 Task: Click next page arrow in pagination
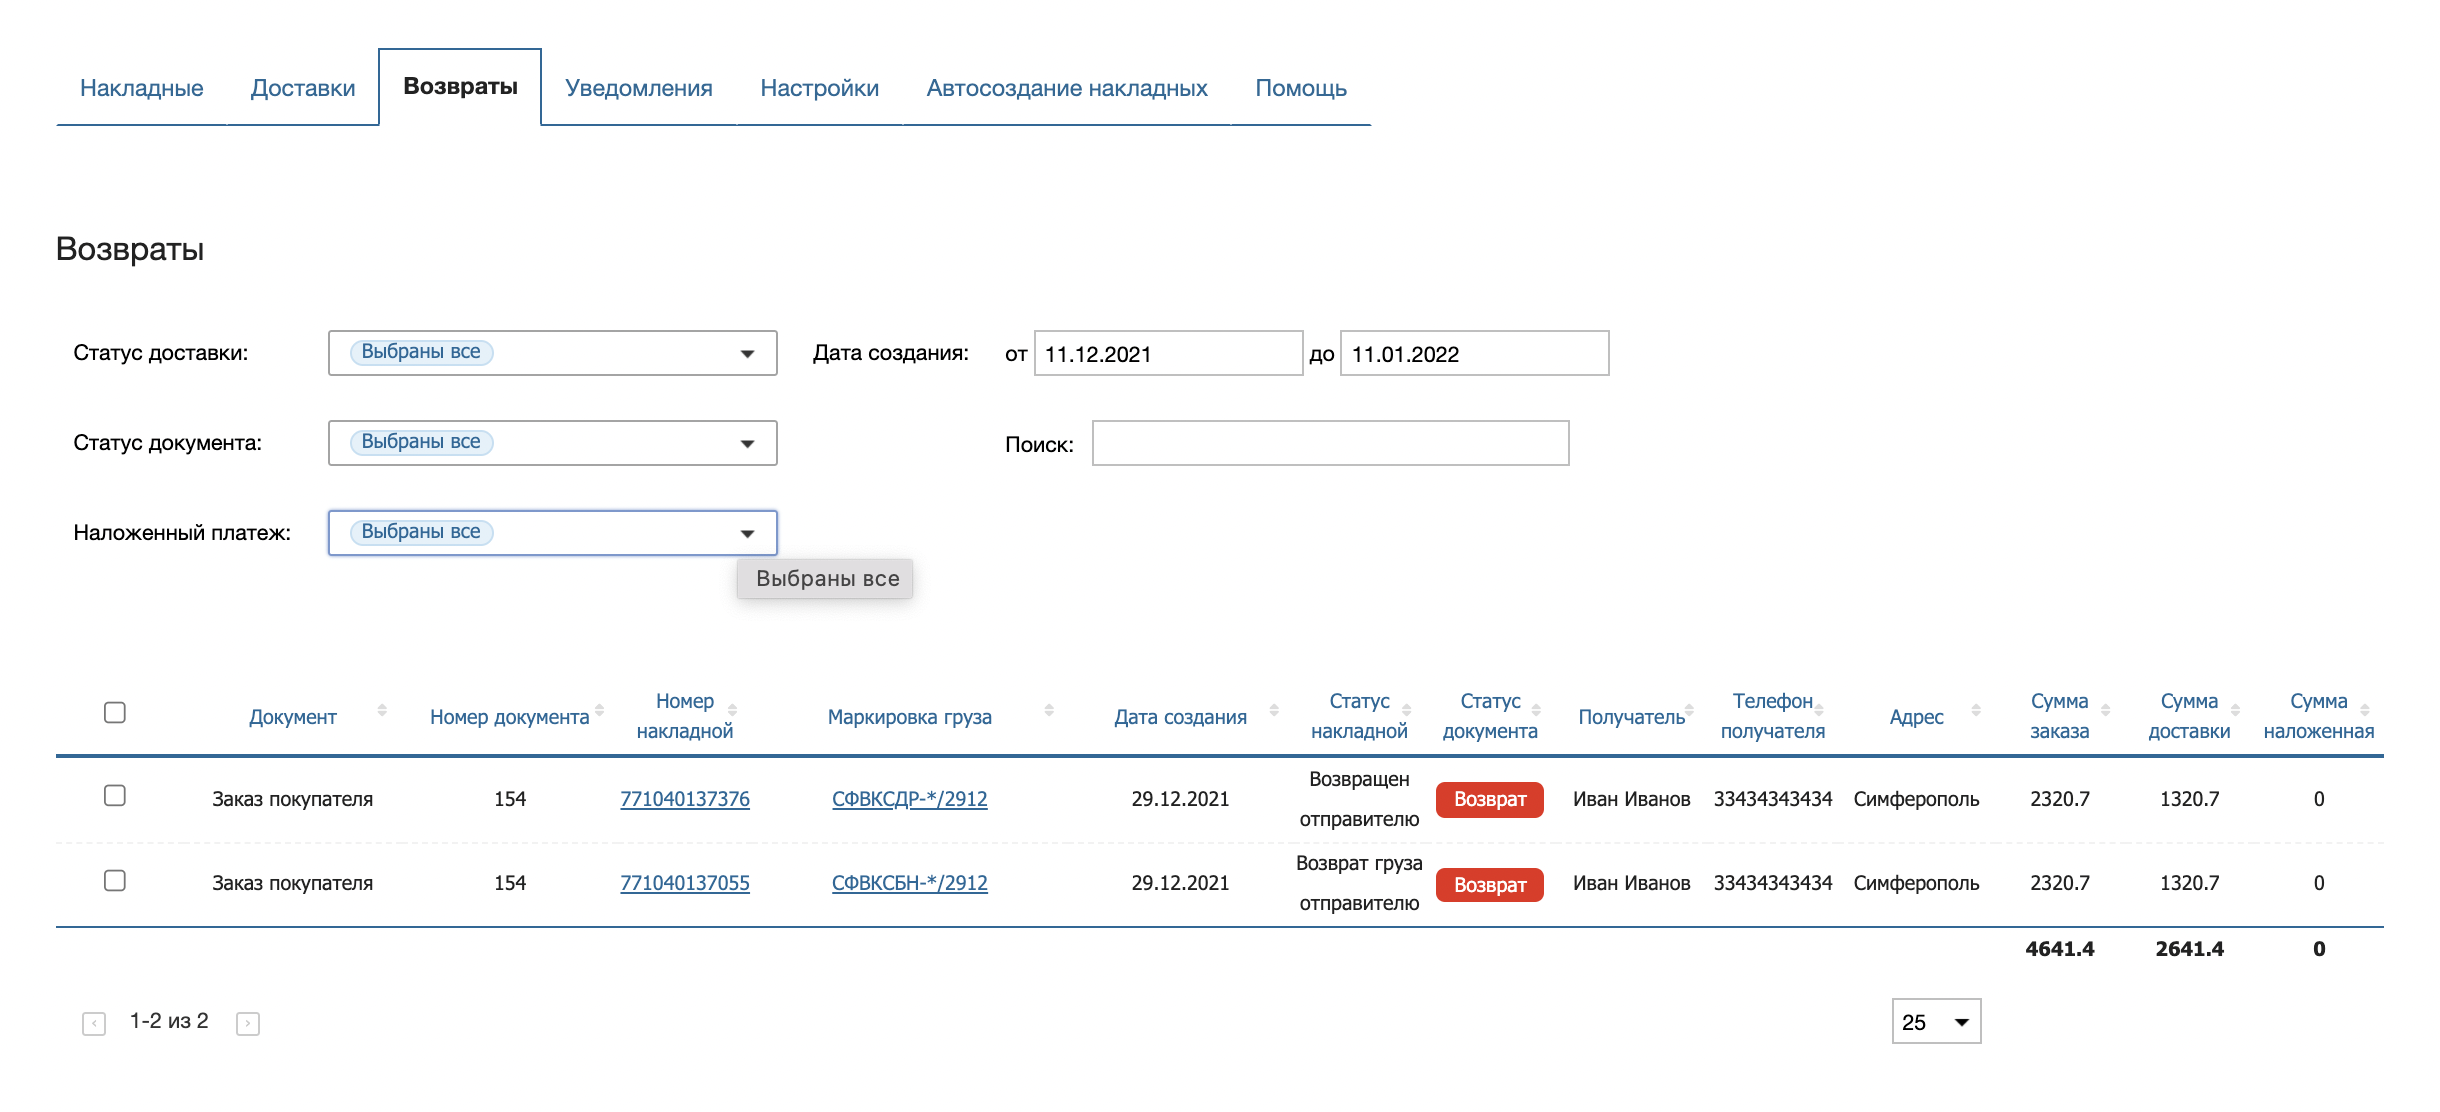[x=245, y=1022]
